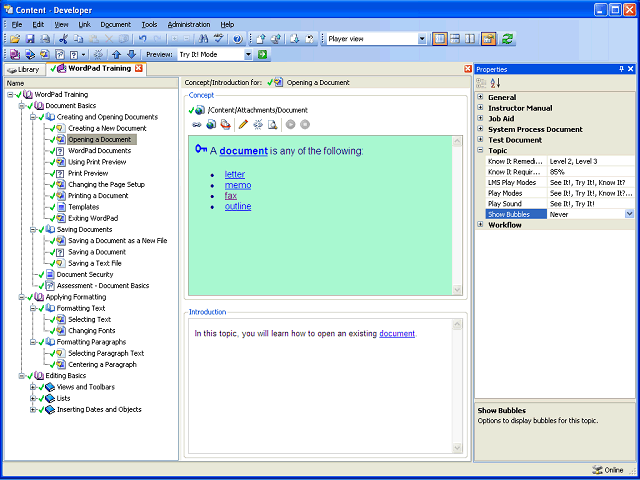Click the Help question mark icon
Screen dimensions: 640x480
point(238,39)
